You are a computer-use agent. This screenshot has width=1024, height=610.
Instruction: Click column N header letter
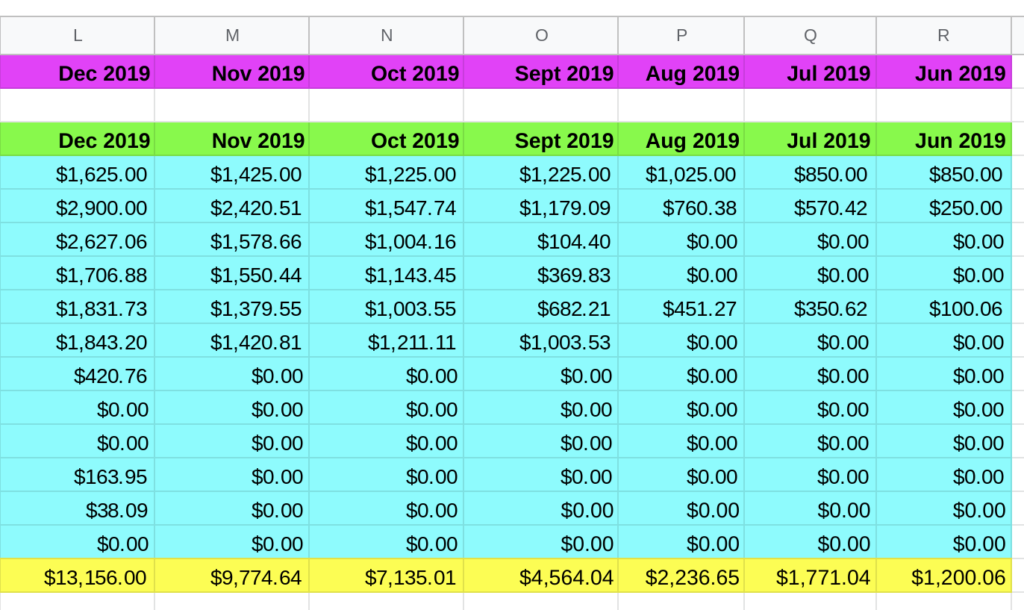[386, 36]
